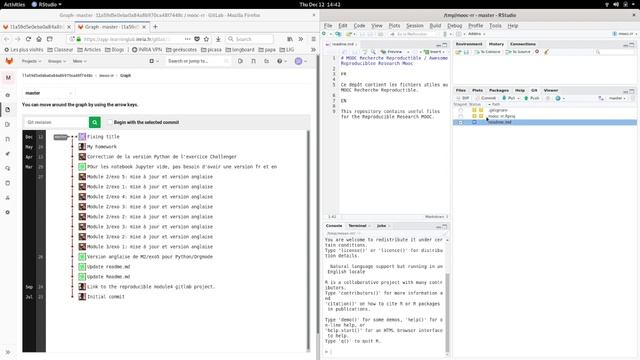Click the history broom clear icon

coord(547,52)
